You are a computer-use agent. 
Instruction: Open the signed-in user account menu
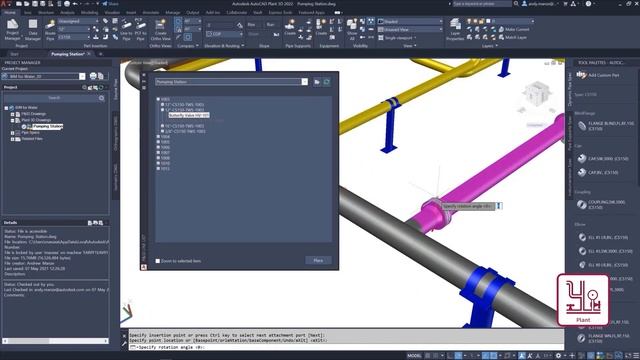click(539, 4)
